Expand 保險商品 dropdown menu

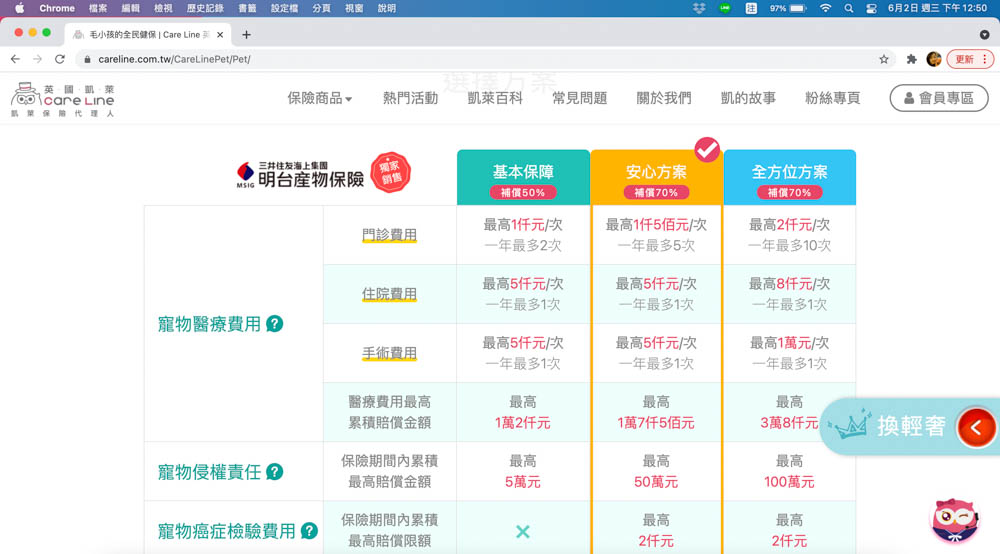[x=320, y=98]
